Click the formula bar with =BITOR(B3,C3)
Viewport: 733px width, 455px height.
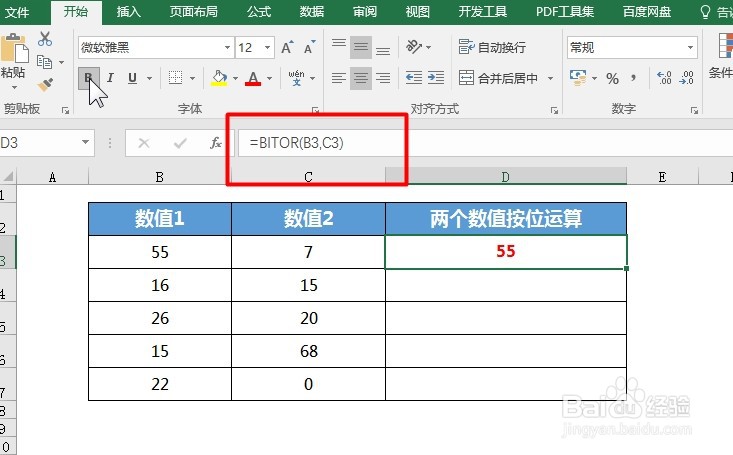point(486,143)
